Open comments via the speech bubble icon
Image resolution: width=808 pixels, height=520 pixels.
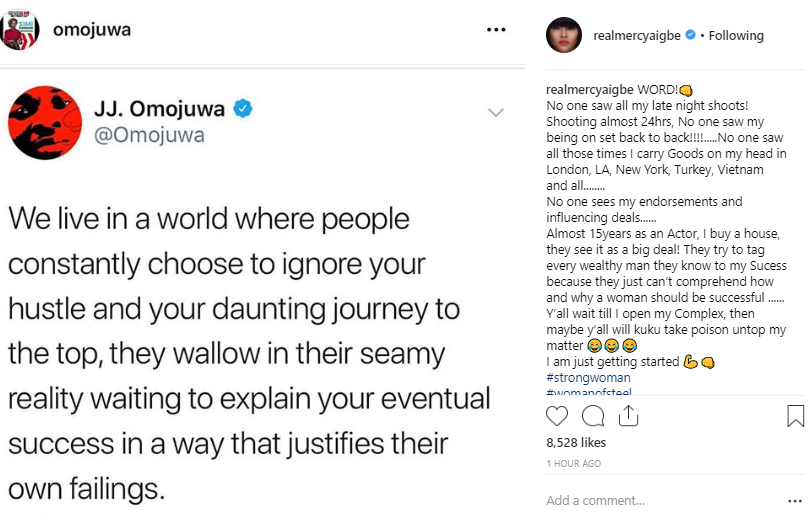[x=593, y=414]
